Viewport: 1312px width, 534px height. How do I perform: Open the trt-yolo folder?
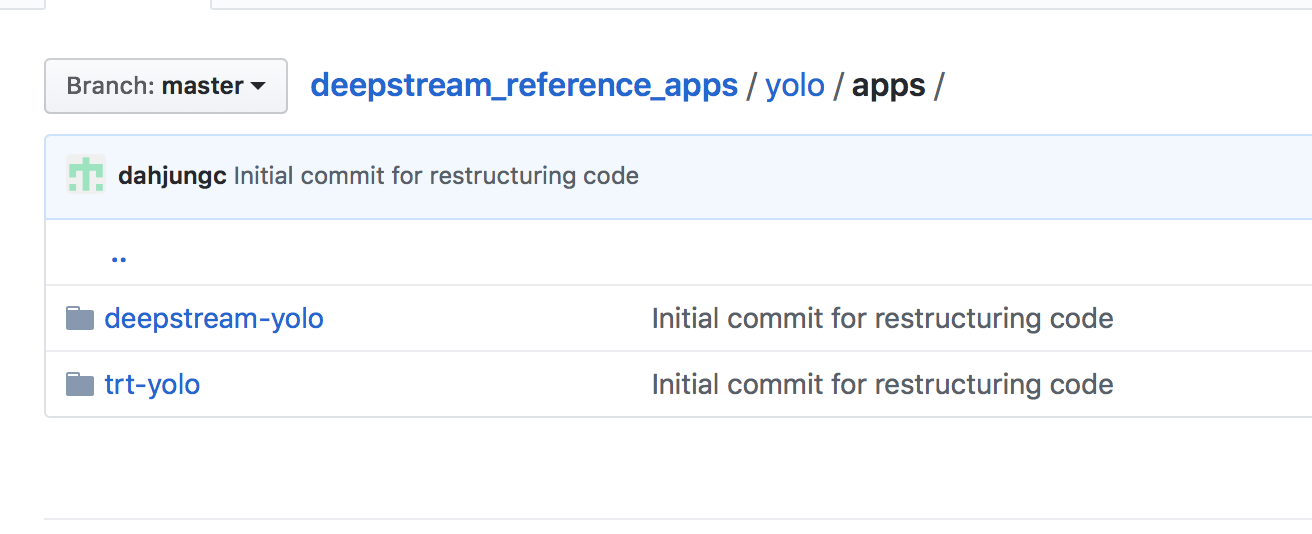(x=152, y=384)
